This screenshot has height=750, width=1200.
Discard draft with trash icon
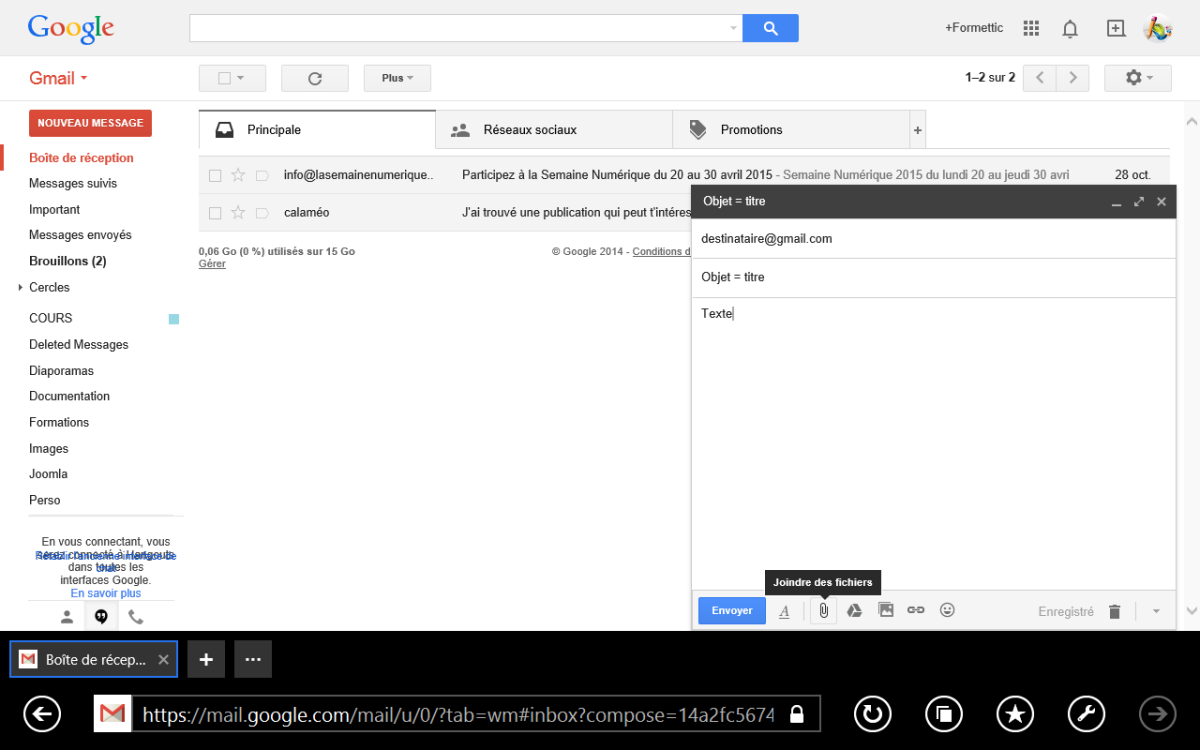pos(1114,611)
